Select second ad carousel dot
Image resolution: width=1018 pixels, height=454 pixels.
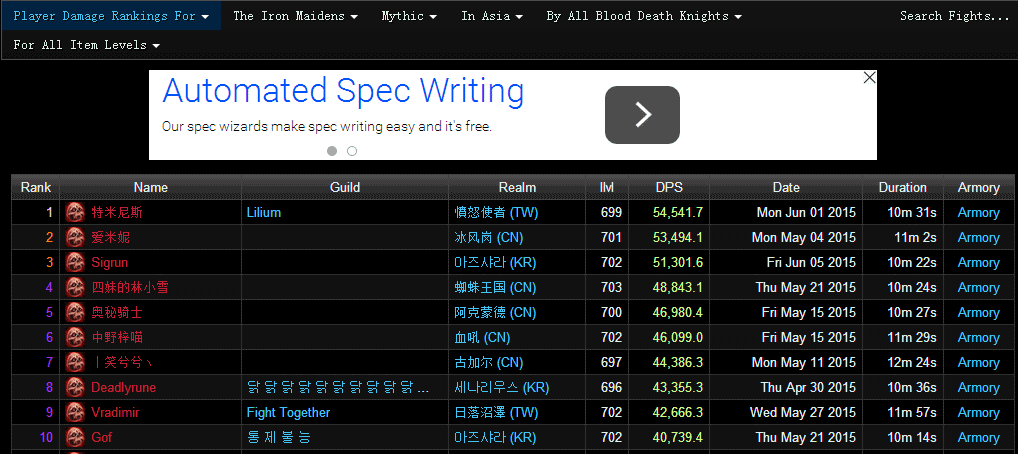tap(352, 151)
